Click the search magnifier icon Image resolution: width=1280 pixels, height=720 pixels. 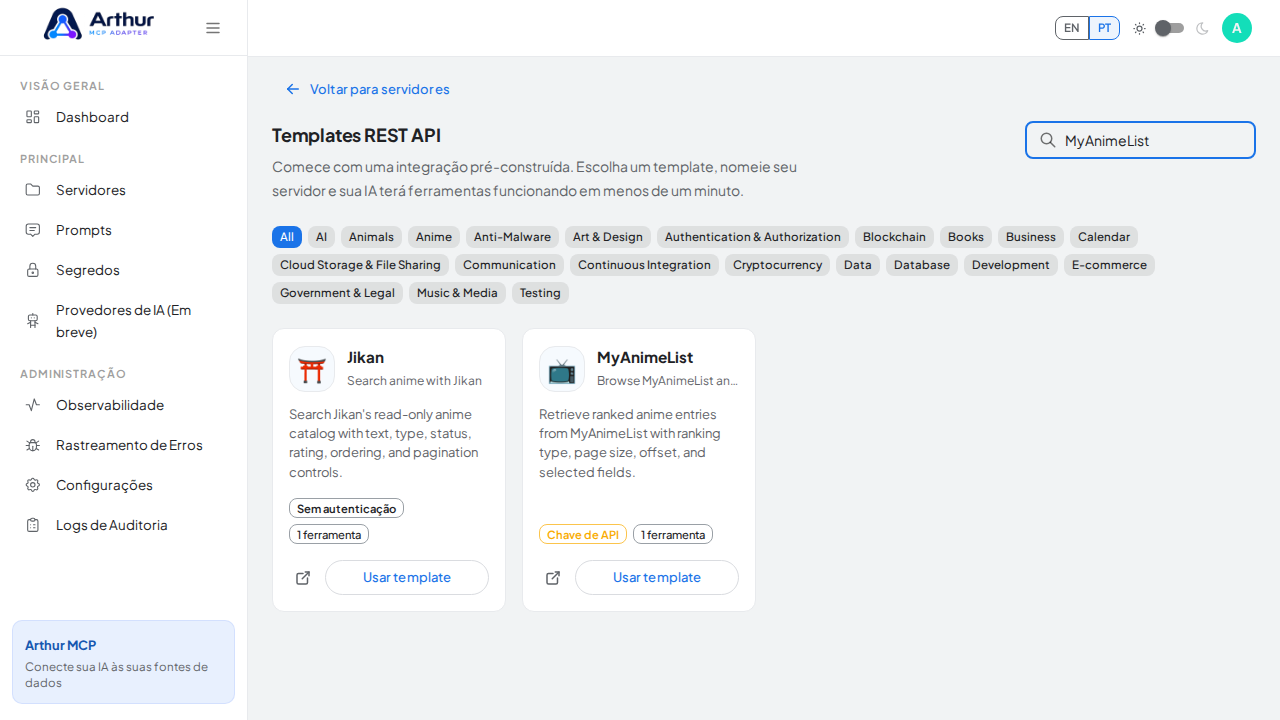[1048, 140]
